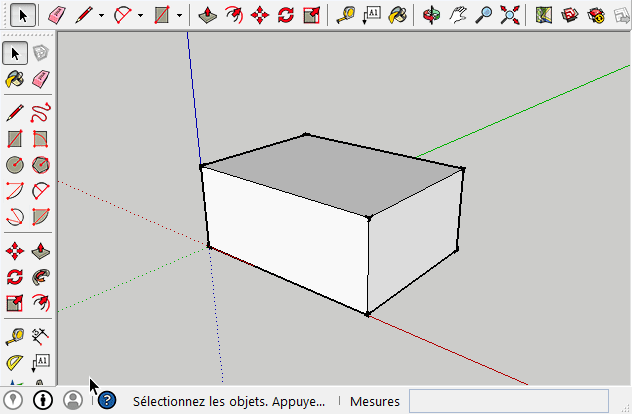The width and height of the screenshot is (632, 414).
Task: Activate the Orbit tool
Action: click(x=431, y=15)
